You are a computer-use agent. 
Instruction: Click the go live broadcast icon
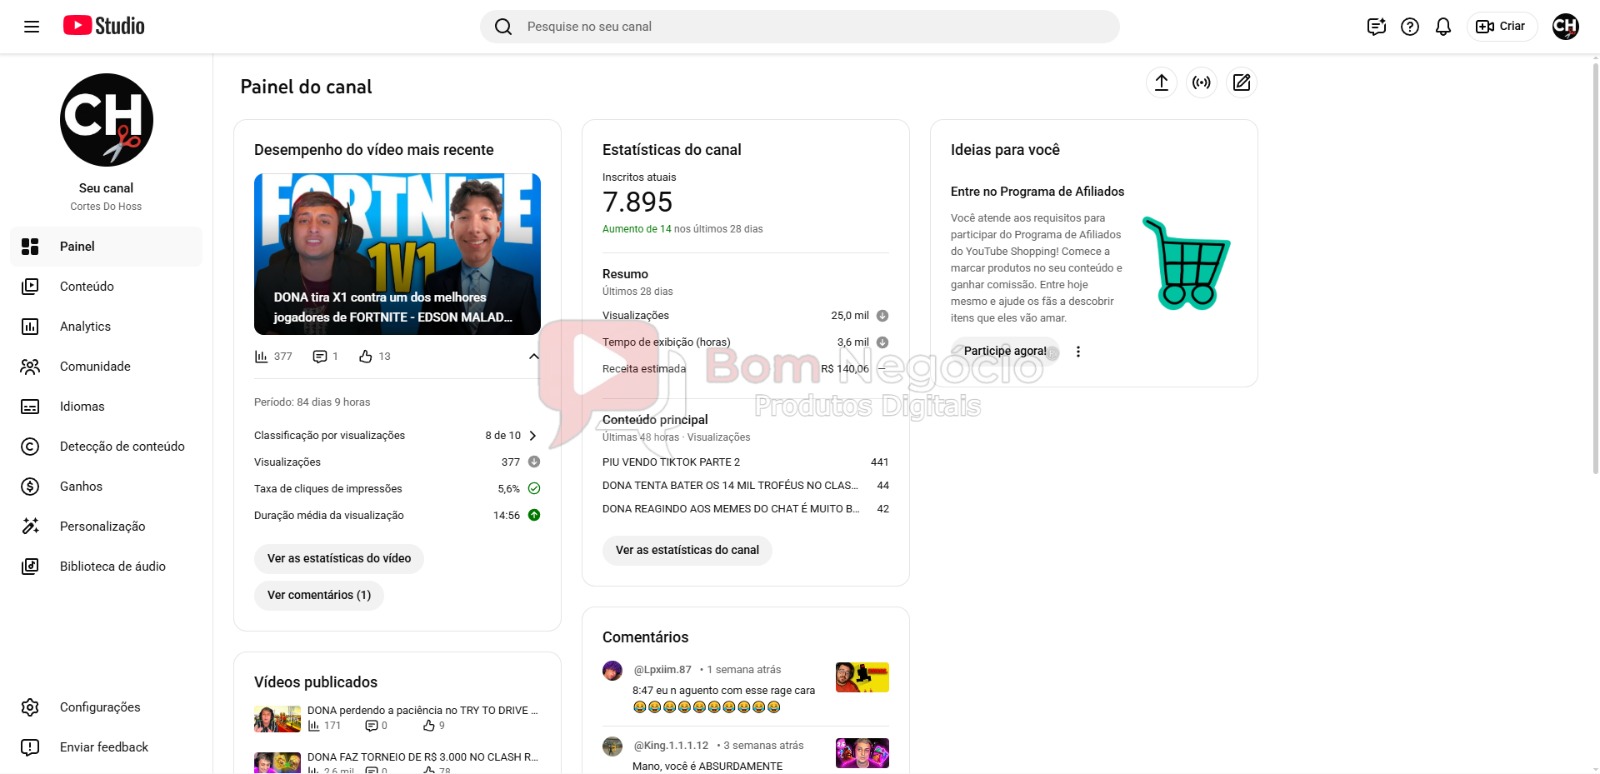point(1201,83)
